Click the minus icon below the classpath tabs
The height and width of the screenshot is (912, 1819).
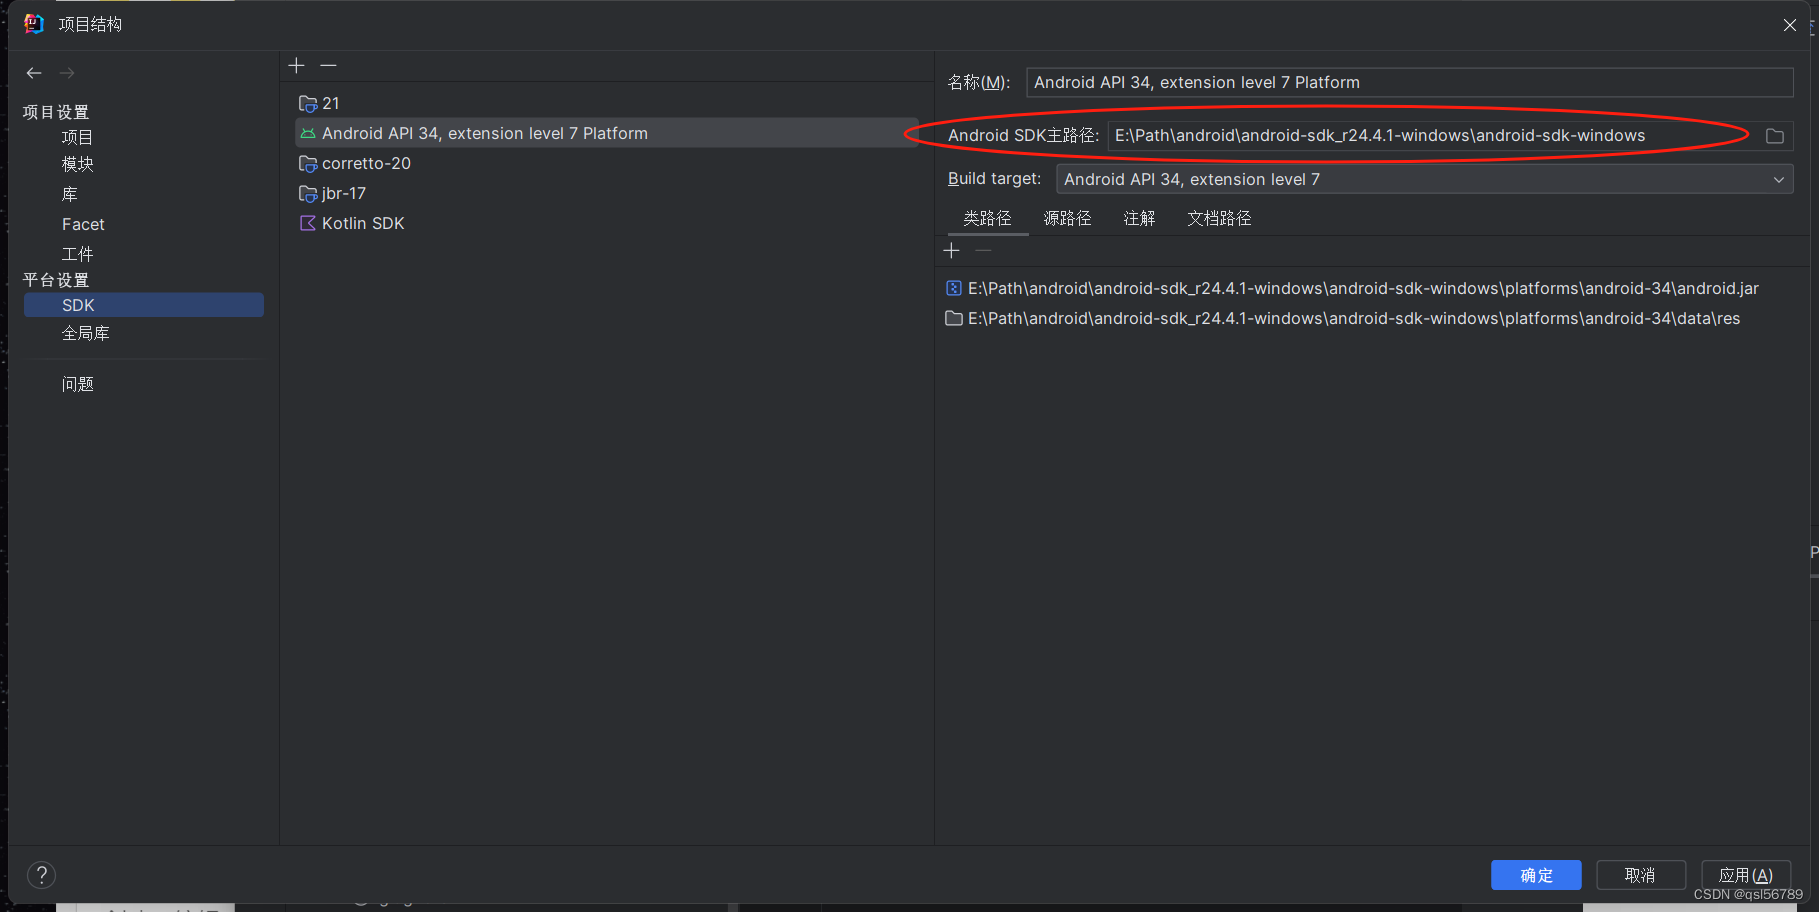tap(982, 250)
